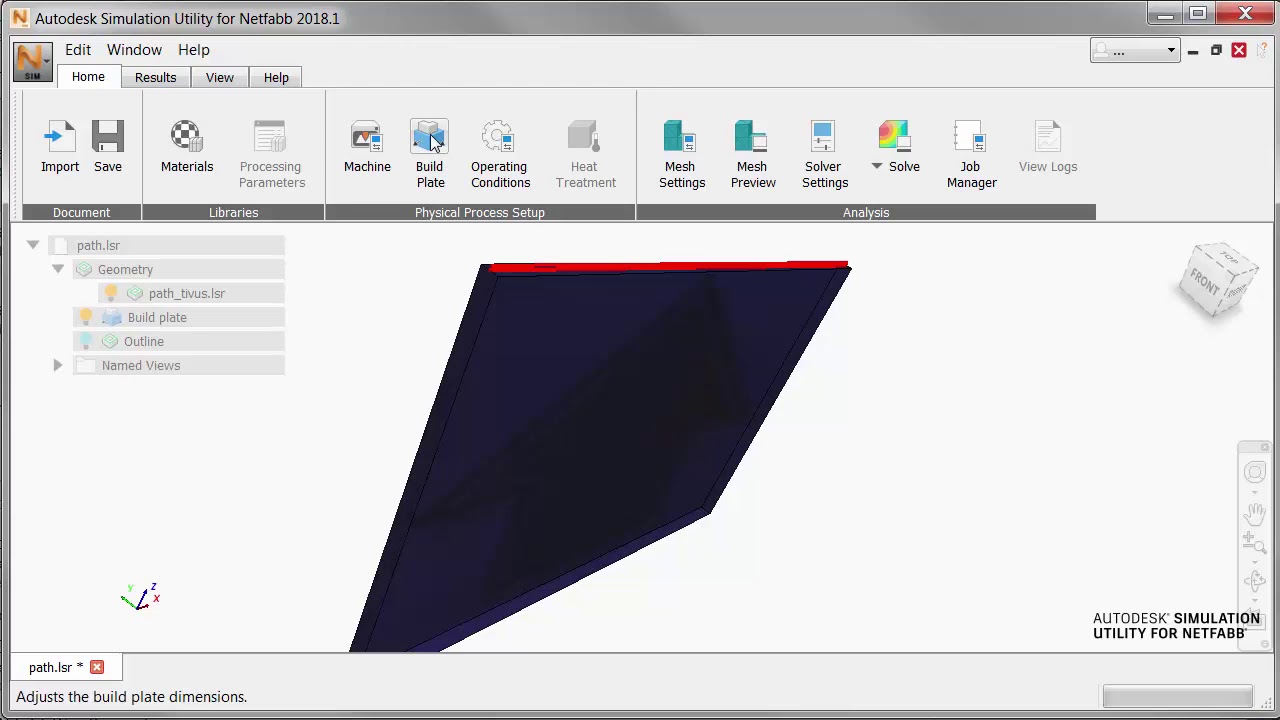Screen dimensions: 1280x720
Task: Click the Full Navigation Wheel icon
Action: (1255, 472)
